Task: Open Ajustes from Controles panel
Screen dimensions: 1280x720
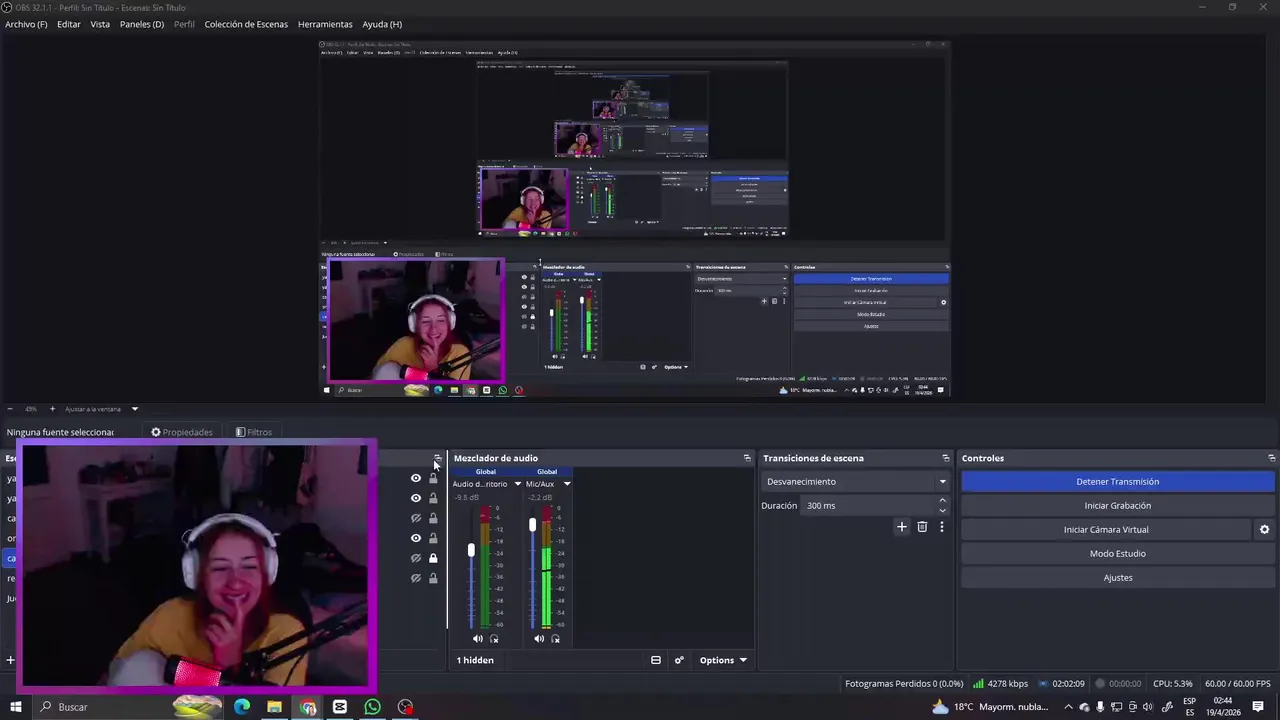Action: click(1117, 577)
